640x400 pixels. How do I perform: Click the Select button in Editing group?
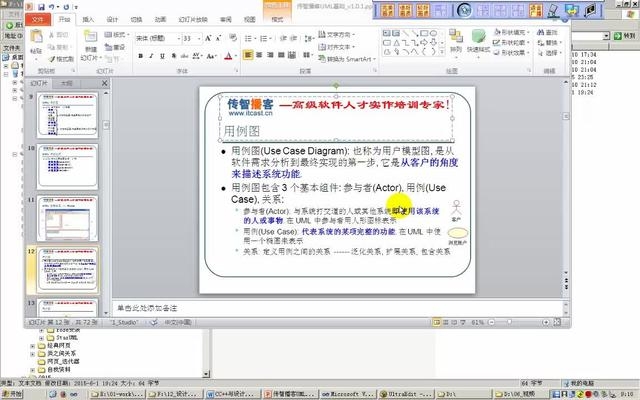[x=549, y=53]
